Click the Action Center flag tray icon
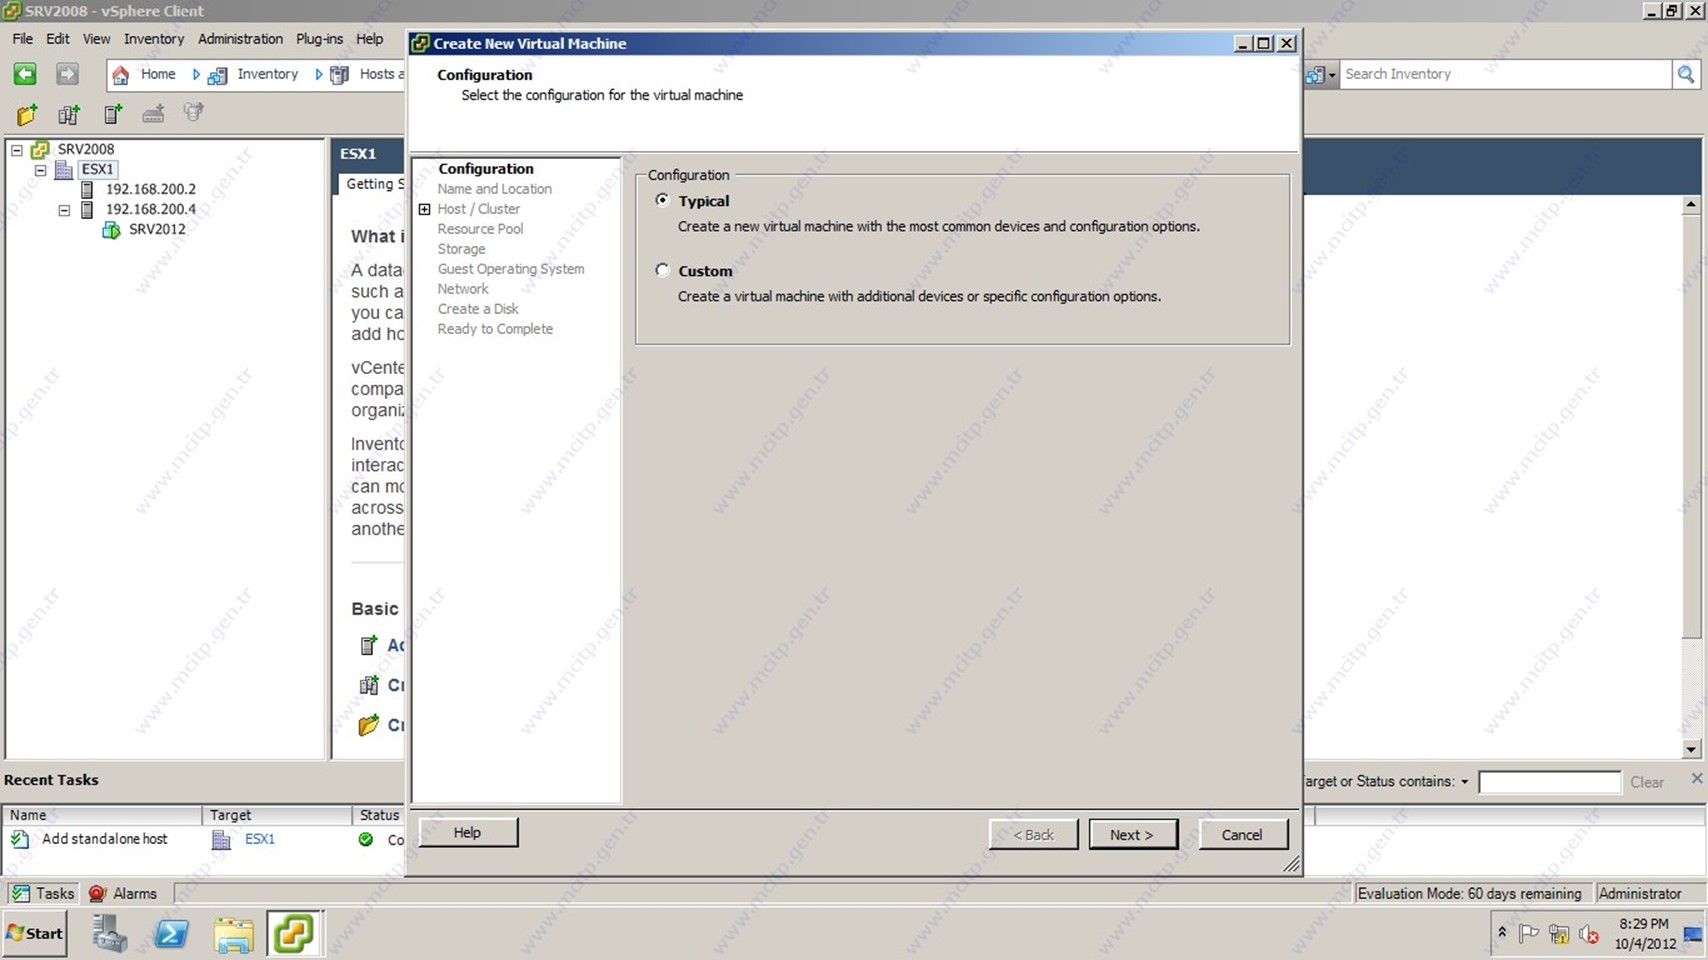The height and width of the screenshot is (960, 1708). [1528, 934]
